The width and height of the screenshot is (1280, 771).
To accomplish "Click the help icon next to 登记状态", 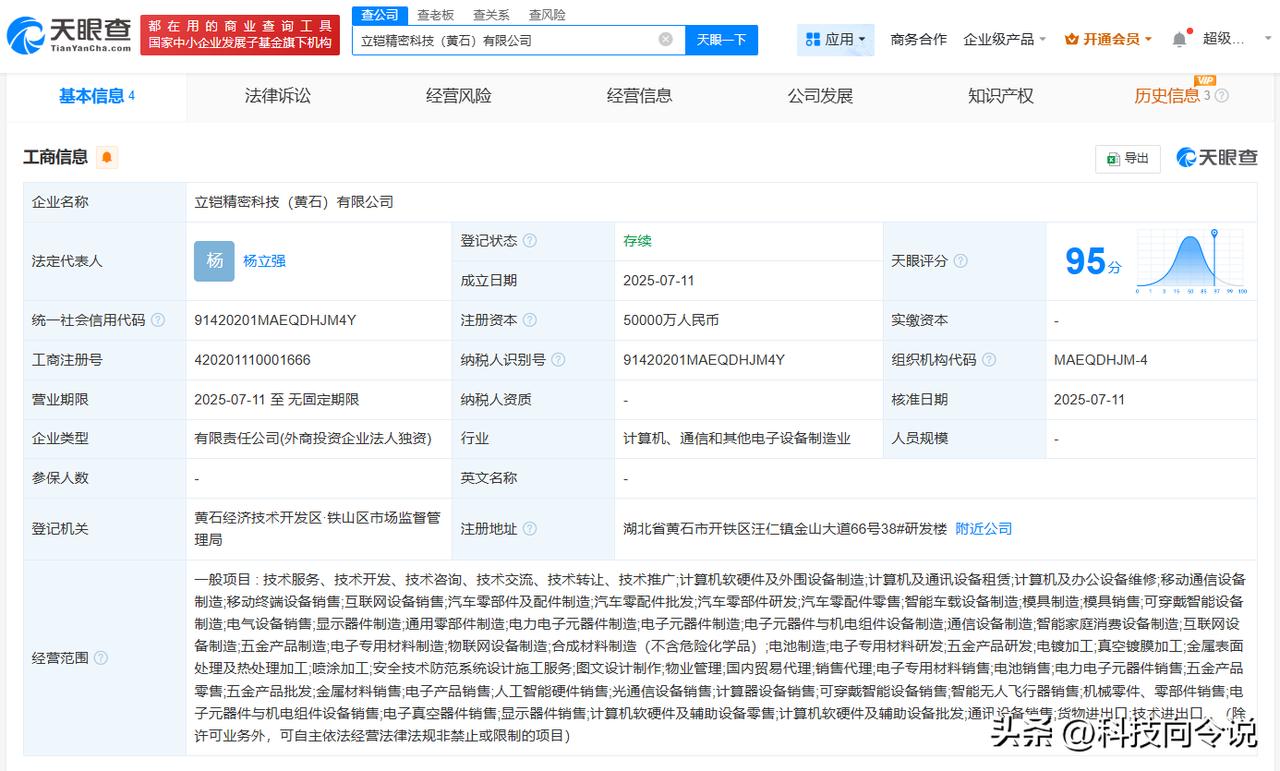I will (x=530, y=241).
